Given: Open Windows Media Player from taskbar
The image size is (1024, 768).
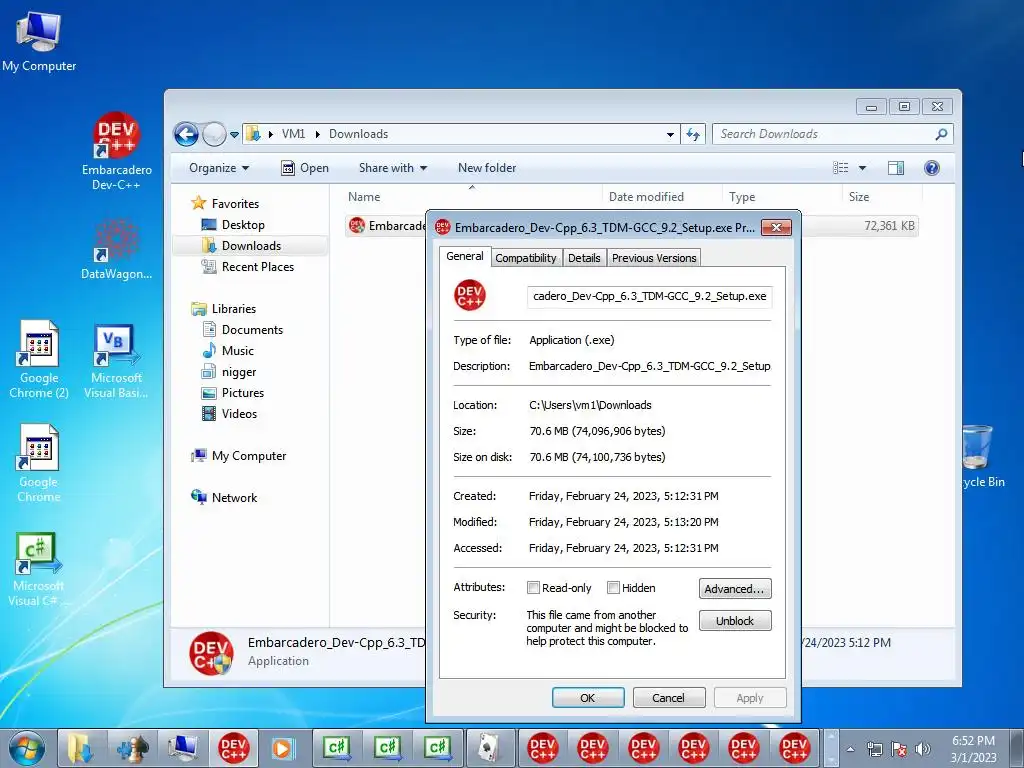Looking at the screenshot, I should coord(283,748).
